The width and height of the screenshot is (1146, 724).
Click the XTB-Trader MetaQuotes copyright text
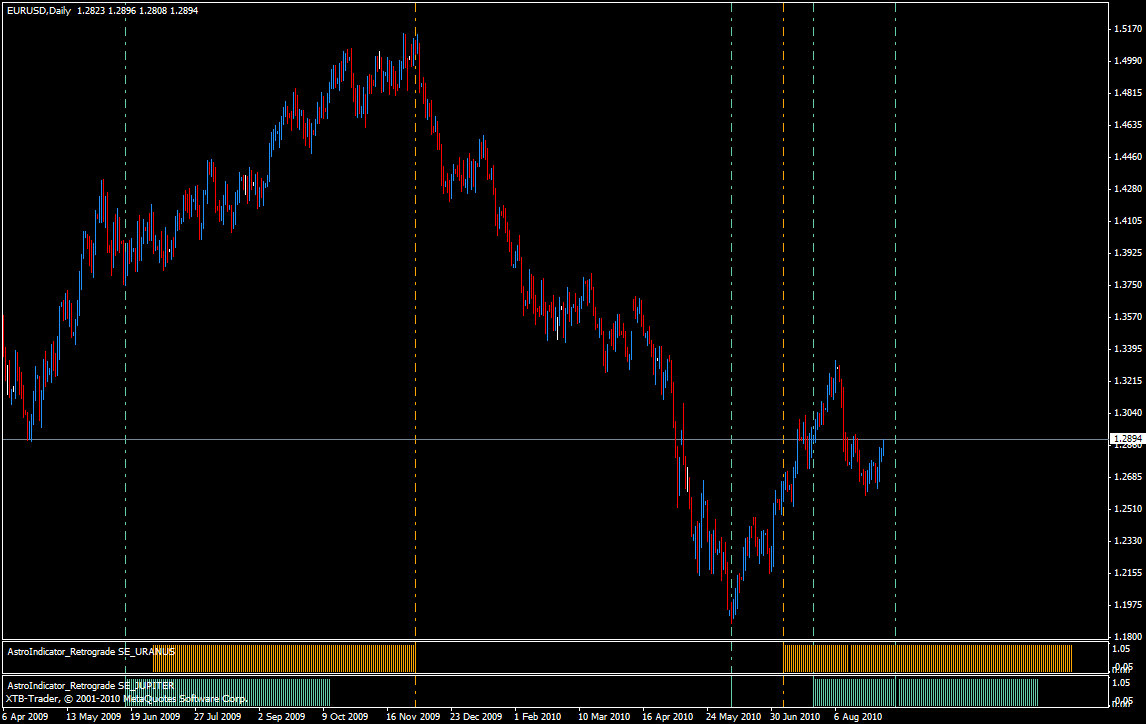[126, 699]
